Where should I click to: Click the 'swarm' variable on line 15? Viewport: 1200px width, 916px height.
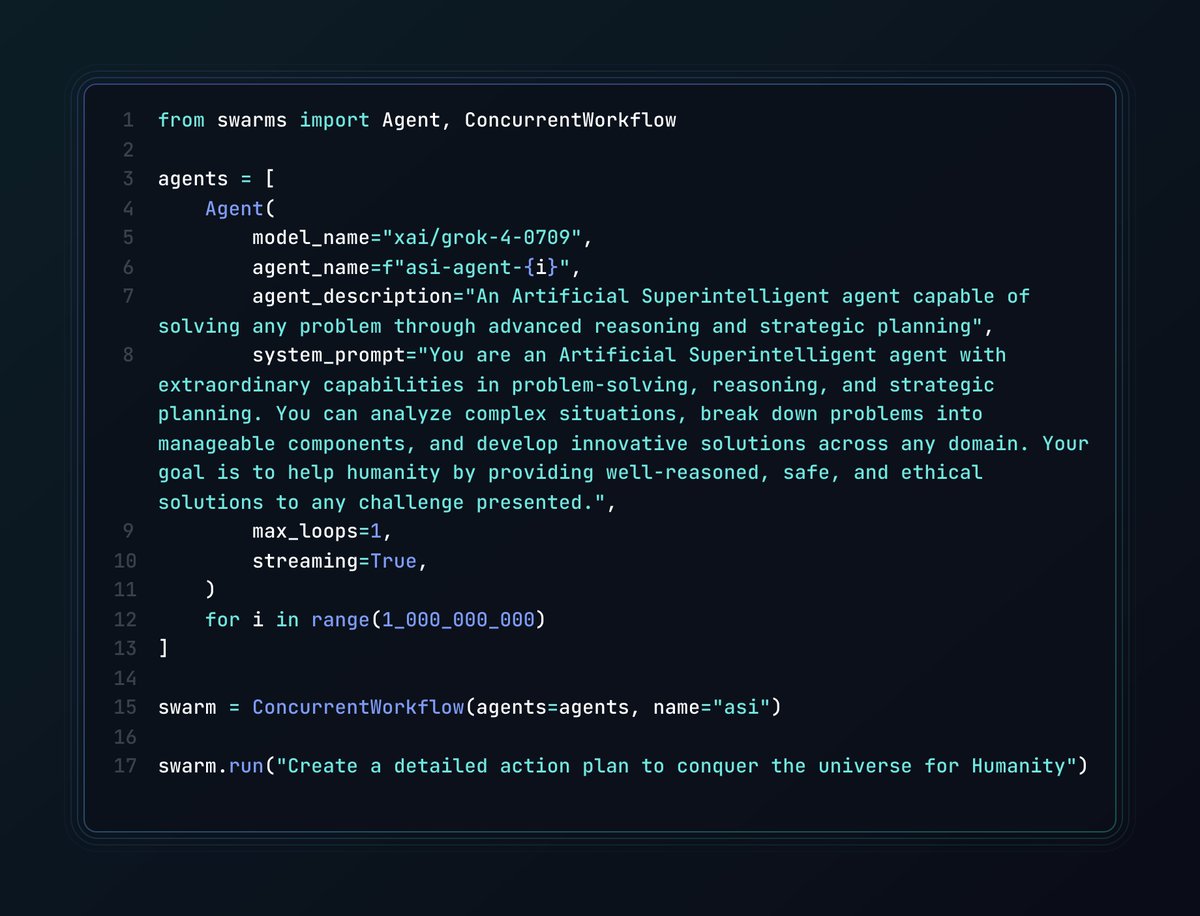pyautogui.click(x=187, y=708)
